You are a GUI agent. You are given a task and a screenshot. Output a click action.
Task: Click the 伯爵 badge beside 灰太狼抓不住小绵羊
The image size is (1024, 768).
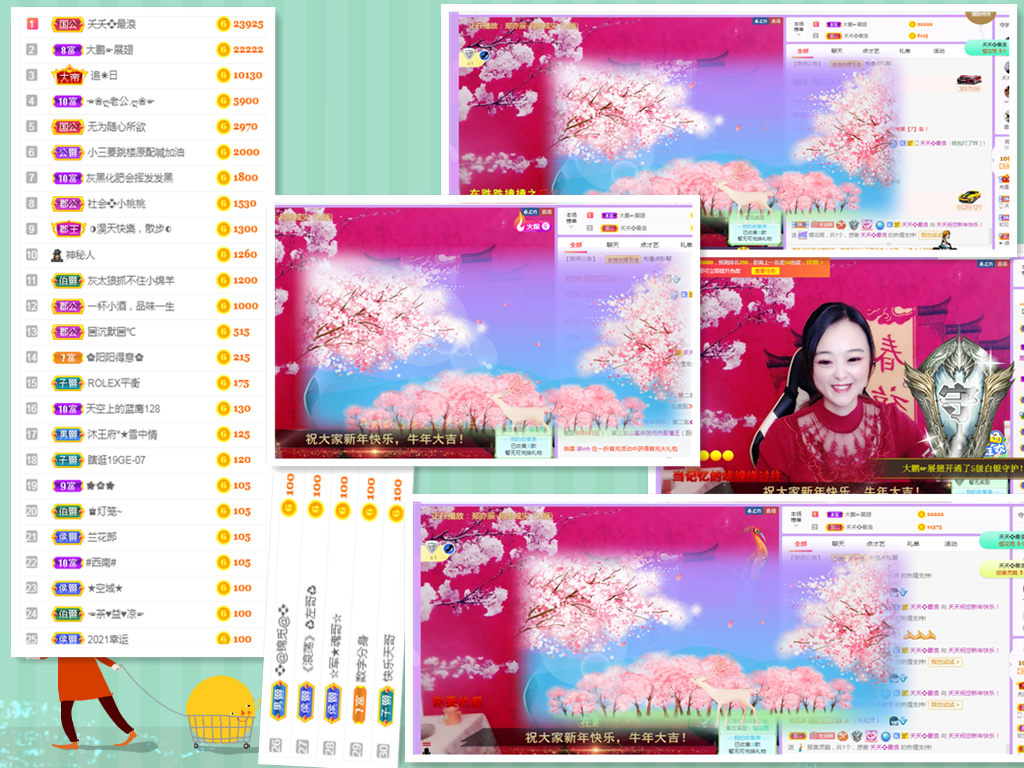(68, 281)
